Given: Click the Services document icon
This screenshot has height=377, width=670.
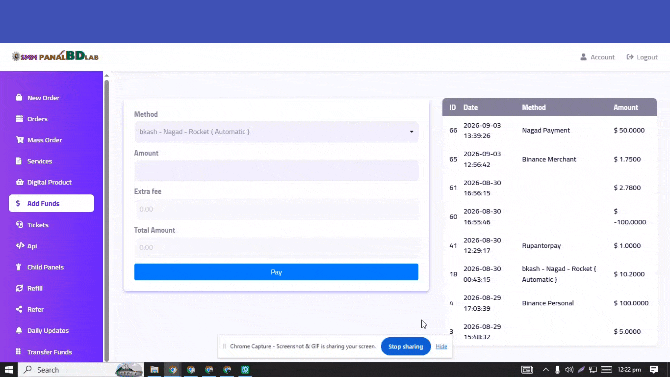Looking at the screenshot, I should [x=18, y=161].
